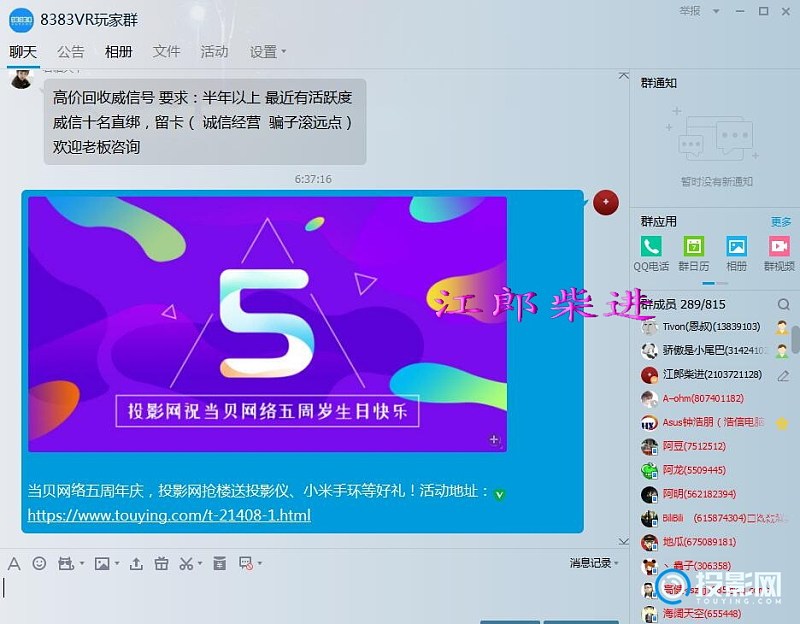Open the 文件 tab
This screenshot has width=800, height=624.
coord(166,52)
